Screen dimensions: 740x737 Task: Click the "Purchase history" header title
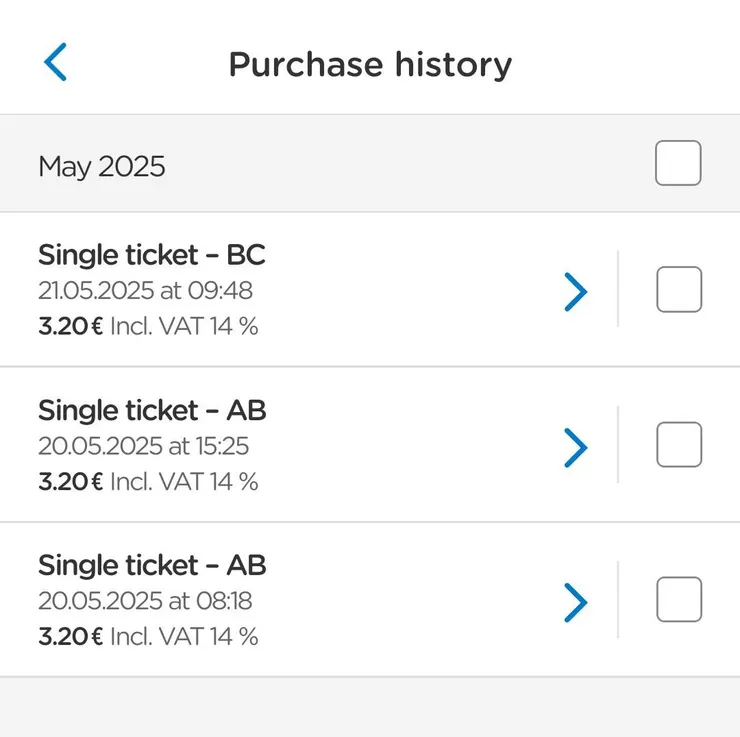coord(370,64)
